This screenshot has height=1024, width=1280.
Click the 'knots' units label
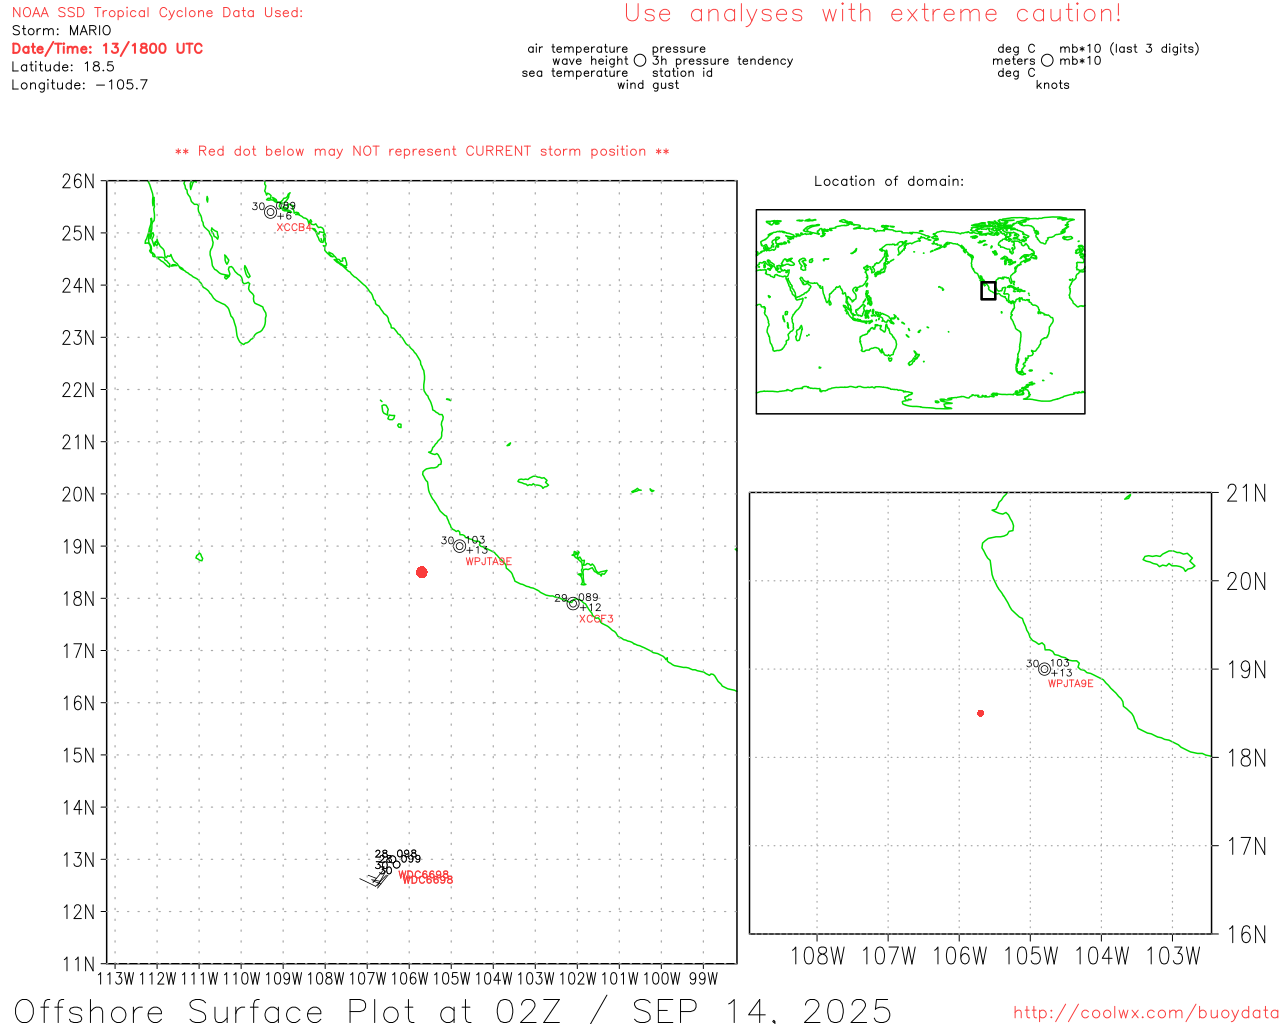pos(1053,85)
